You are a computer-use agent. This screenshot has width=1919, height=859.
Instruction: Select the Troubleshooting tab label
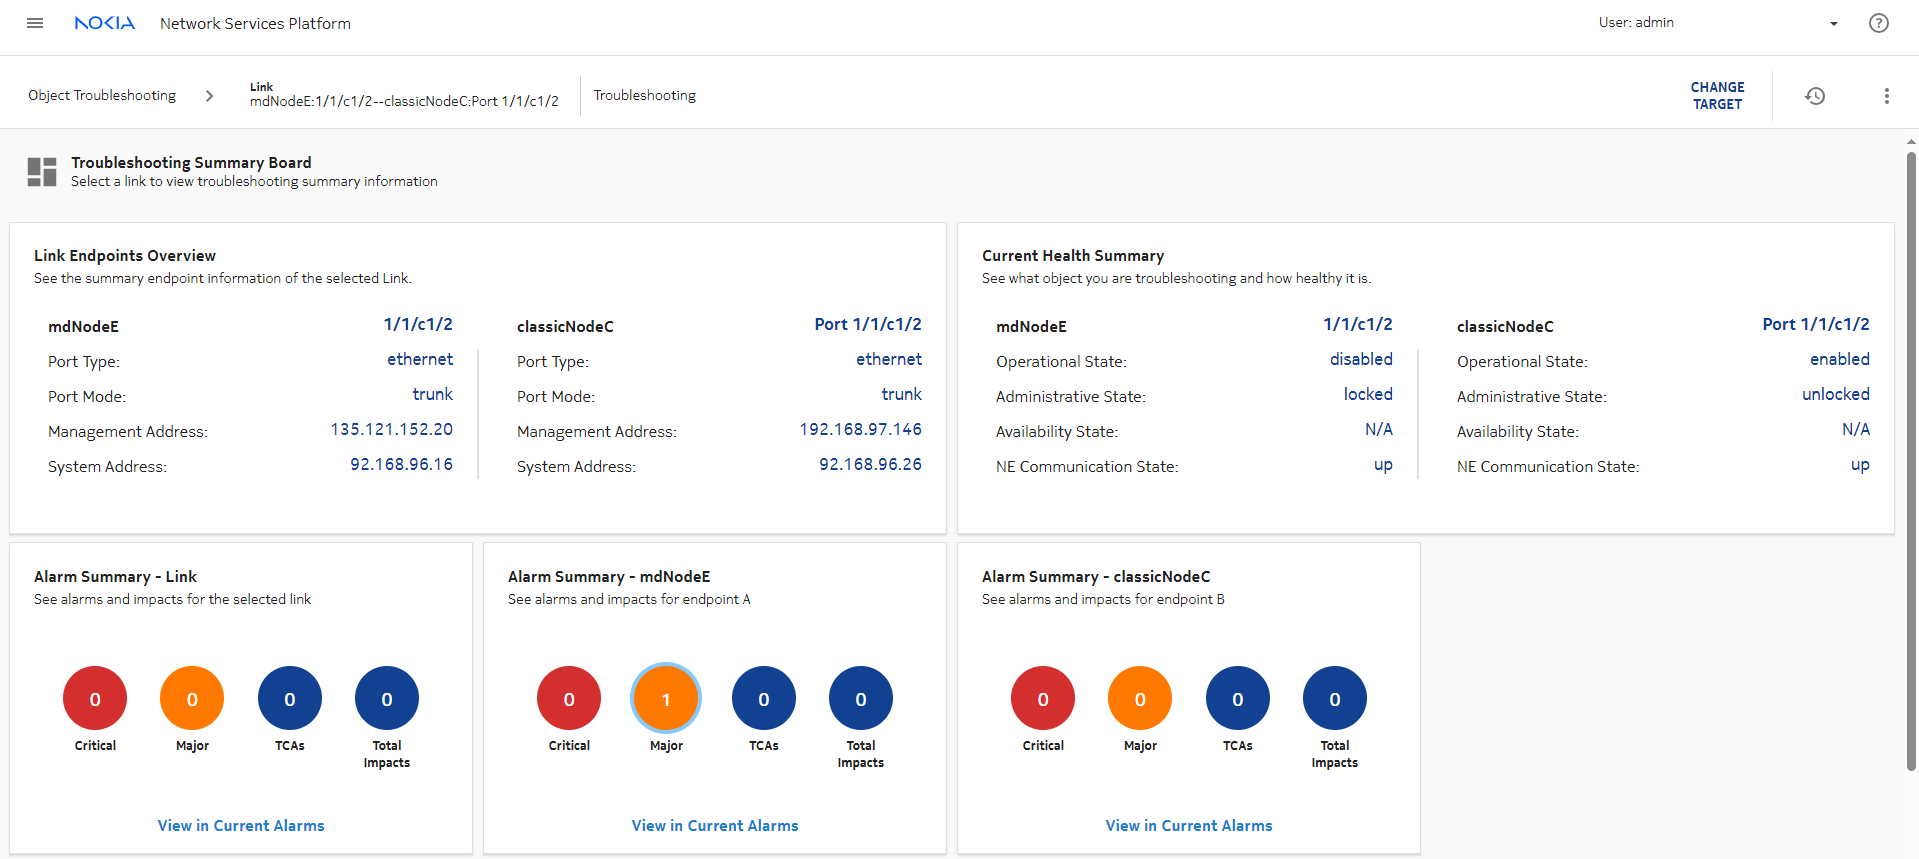point(644,96)
